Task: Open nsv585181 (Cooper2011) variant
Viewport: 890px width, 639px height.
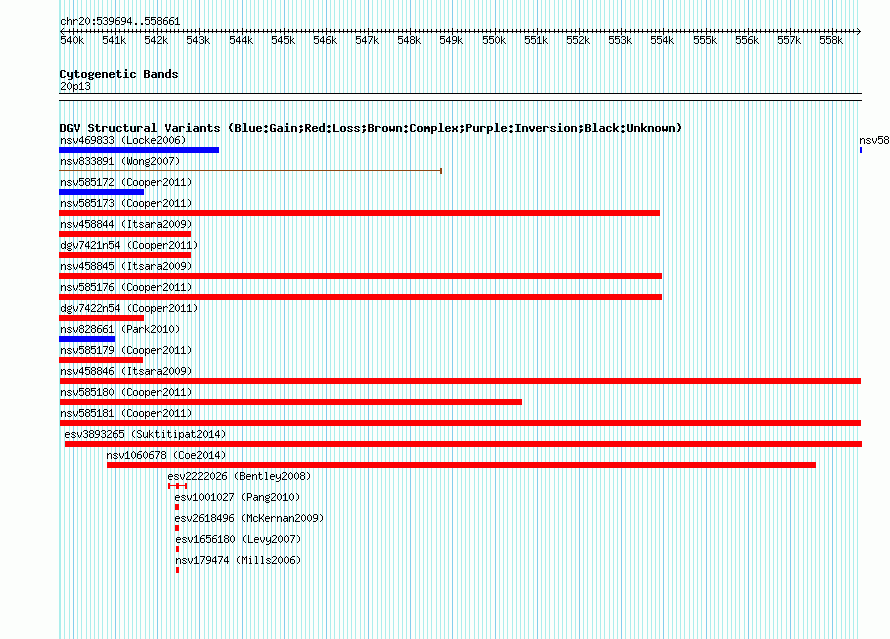Action: tap(126, 413)
